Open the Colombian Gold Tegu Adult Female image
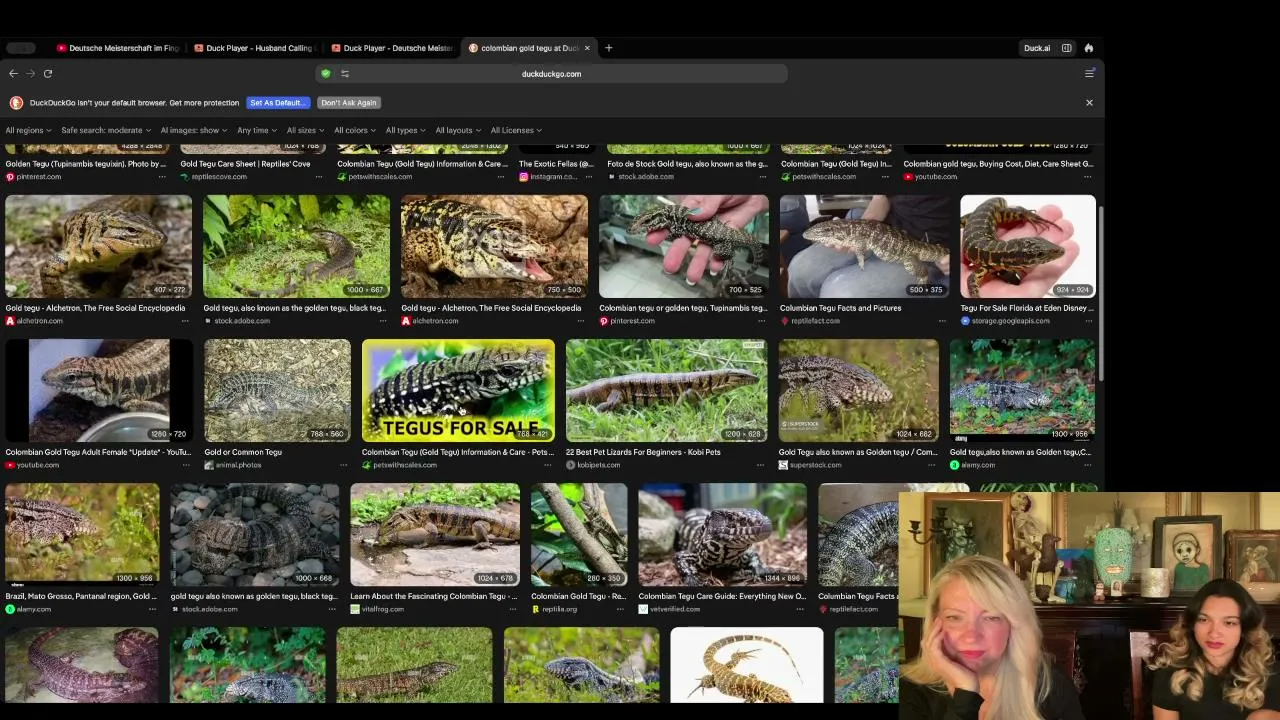The height and width of the screenshot is (720, 1280). (99, 390)
